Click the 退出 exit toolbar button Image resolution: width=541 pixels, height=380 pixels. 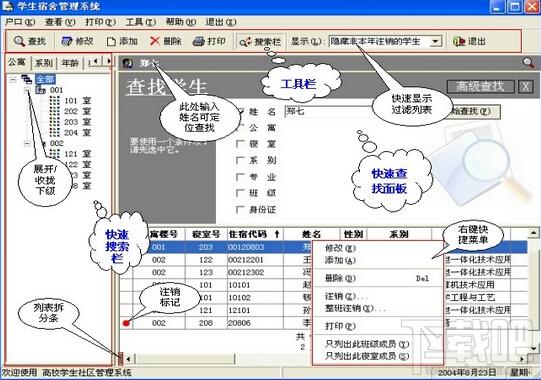coord(469,41)
